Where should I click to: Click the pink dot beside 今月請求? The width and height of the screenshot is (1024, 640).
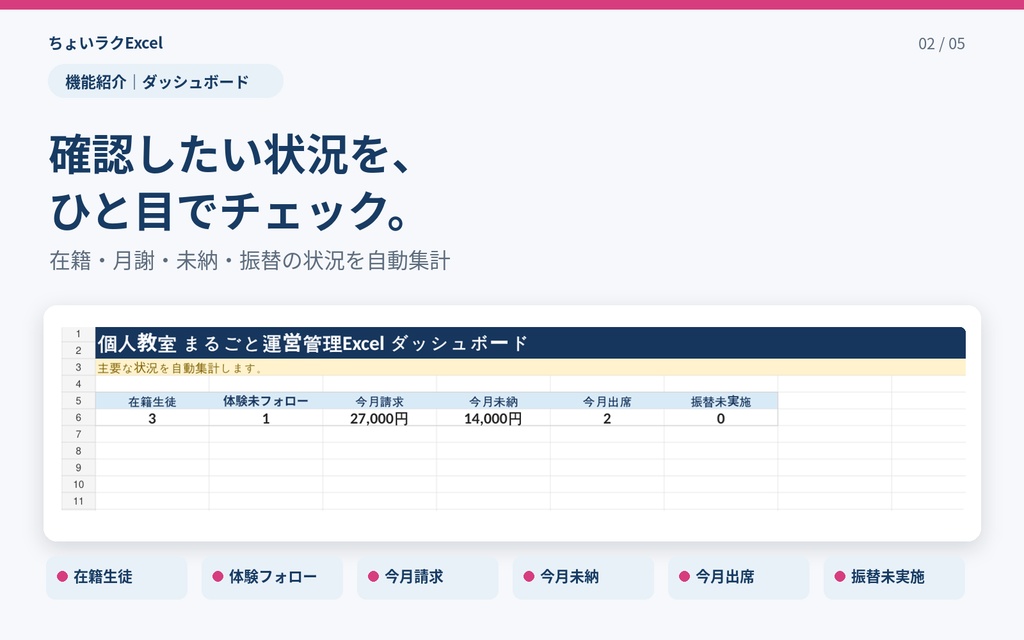374,577
